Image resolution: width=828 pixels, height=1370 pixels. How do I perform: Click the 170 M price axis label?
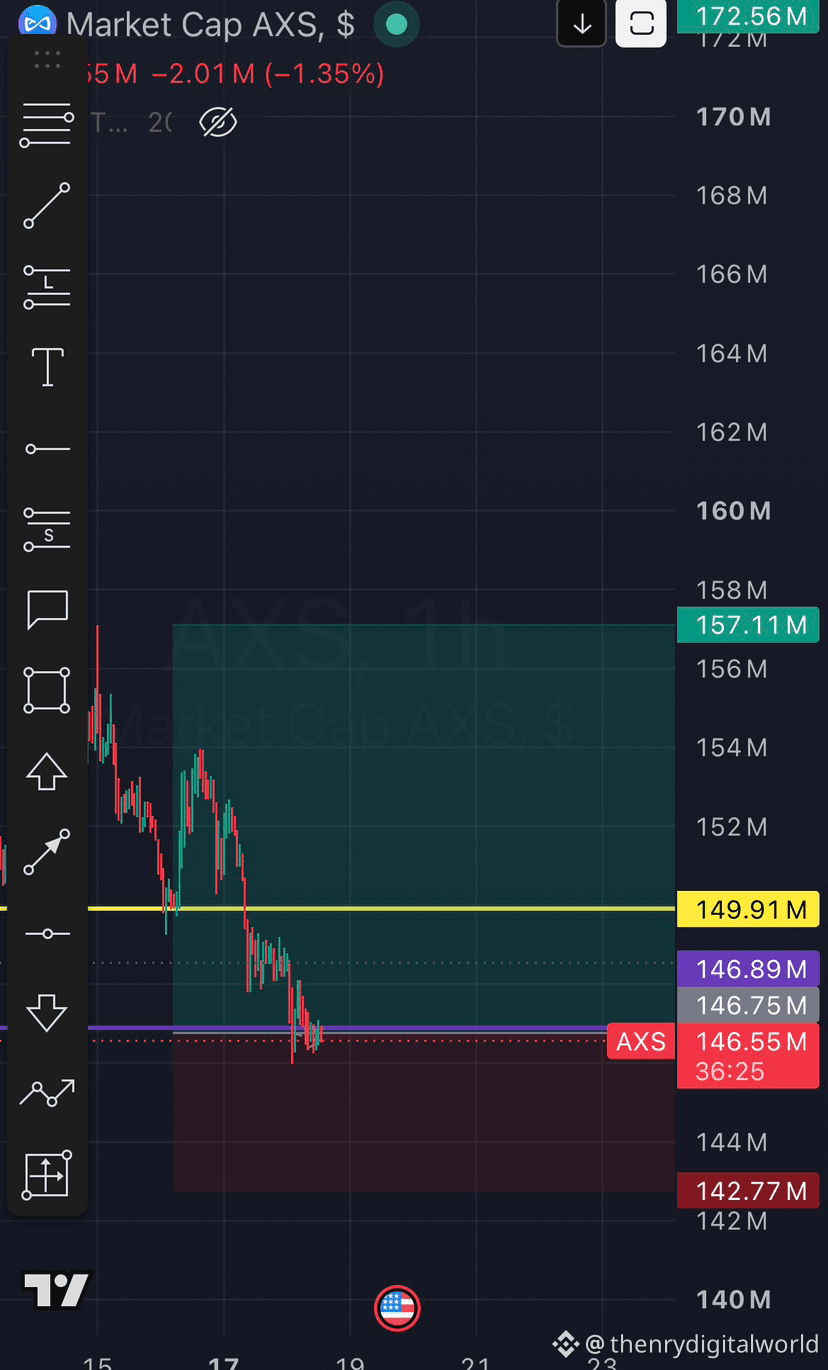pyautogui.click(x=734, y=117)
